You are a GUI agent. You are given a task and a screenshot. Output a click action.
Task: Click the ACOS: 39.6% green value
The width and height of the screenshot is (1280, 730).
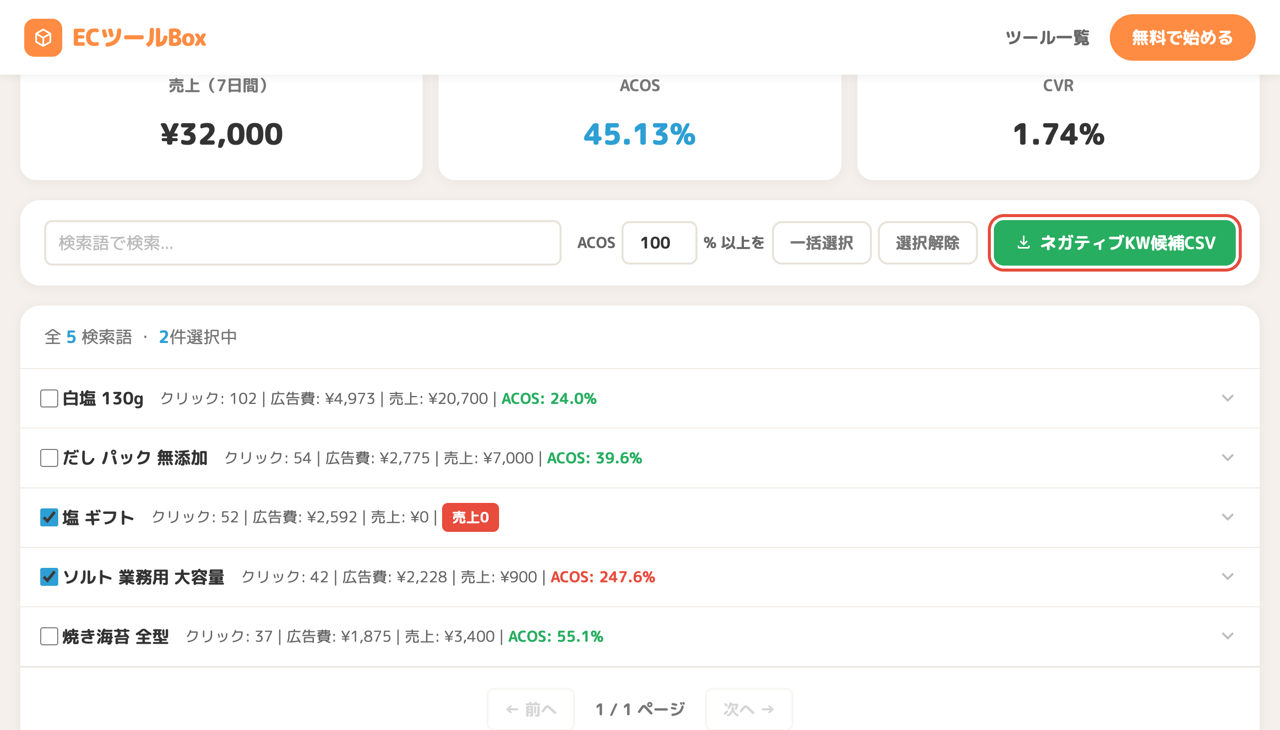[595, 458]
